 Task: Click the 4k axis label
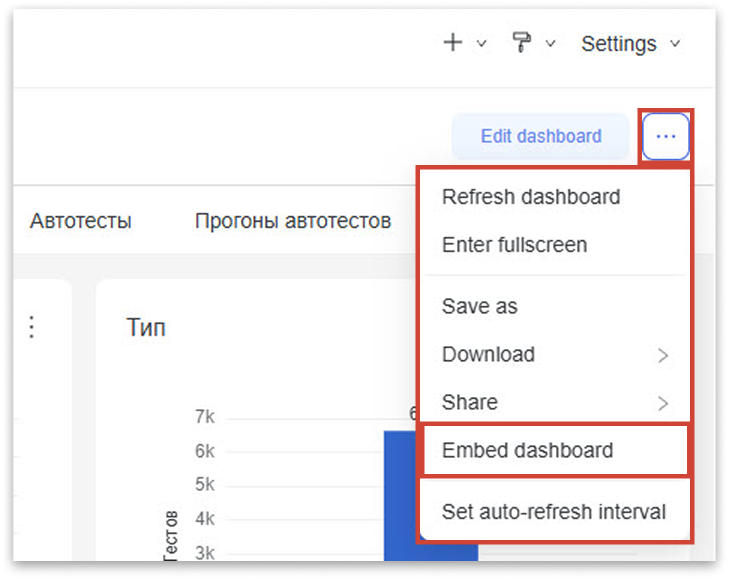[205, 518]
